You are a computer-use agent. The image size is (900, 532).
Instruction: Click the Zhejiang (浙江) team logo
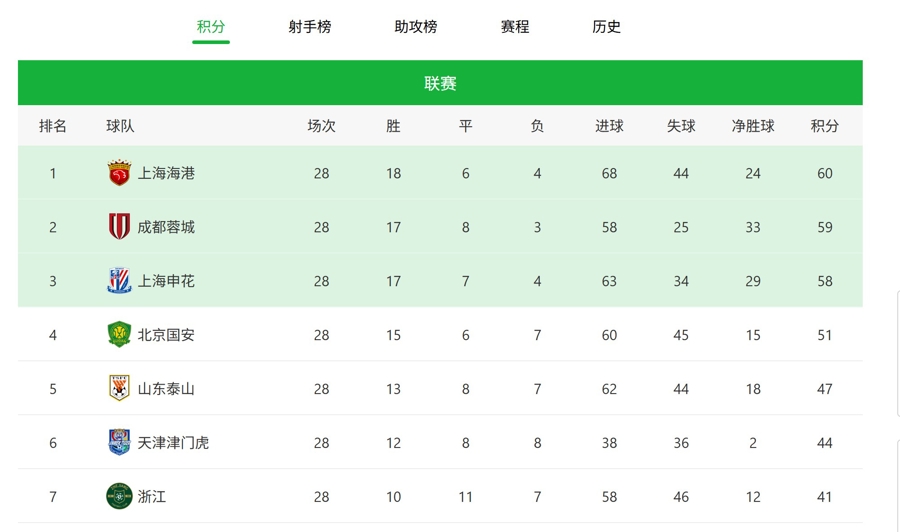pos(119,496)
